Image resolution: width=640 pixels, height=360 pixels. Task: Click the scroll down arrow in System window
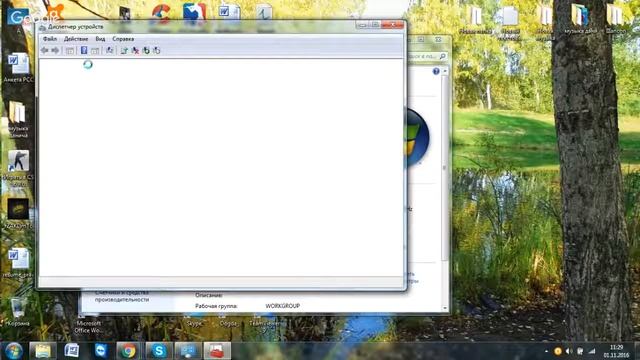coord(445,308)
